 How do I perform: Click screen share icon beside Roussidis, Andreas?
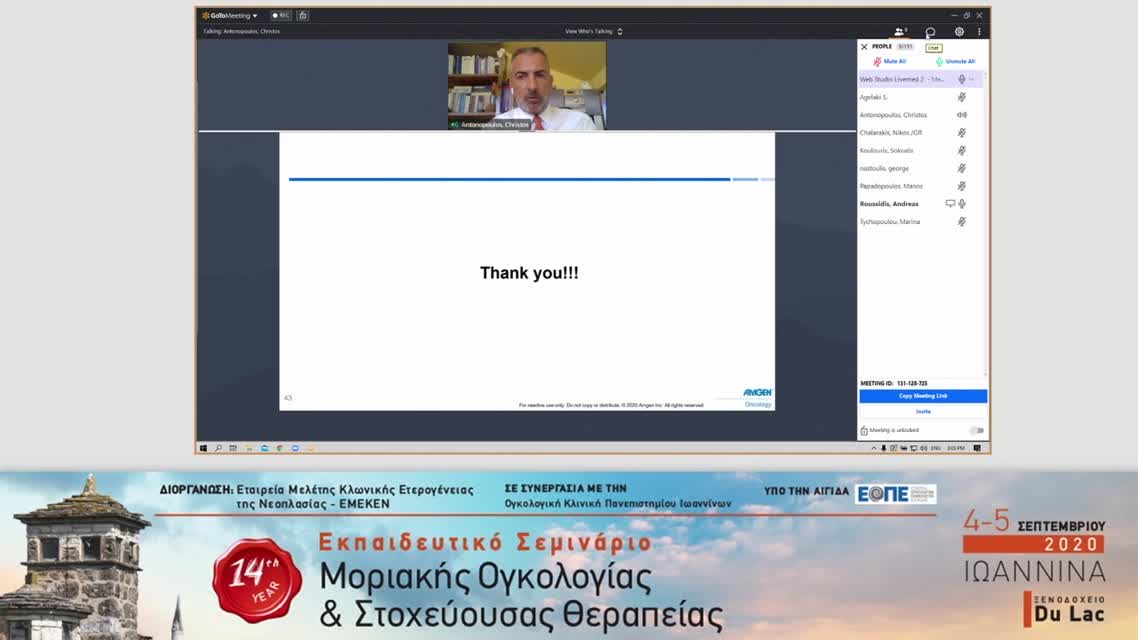950,204
